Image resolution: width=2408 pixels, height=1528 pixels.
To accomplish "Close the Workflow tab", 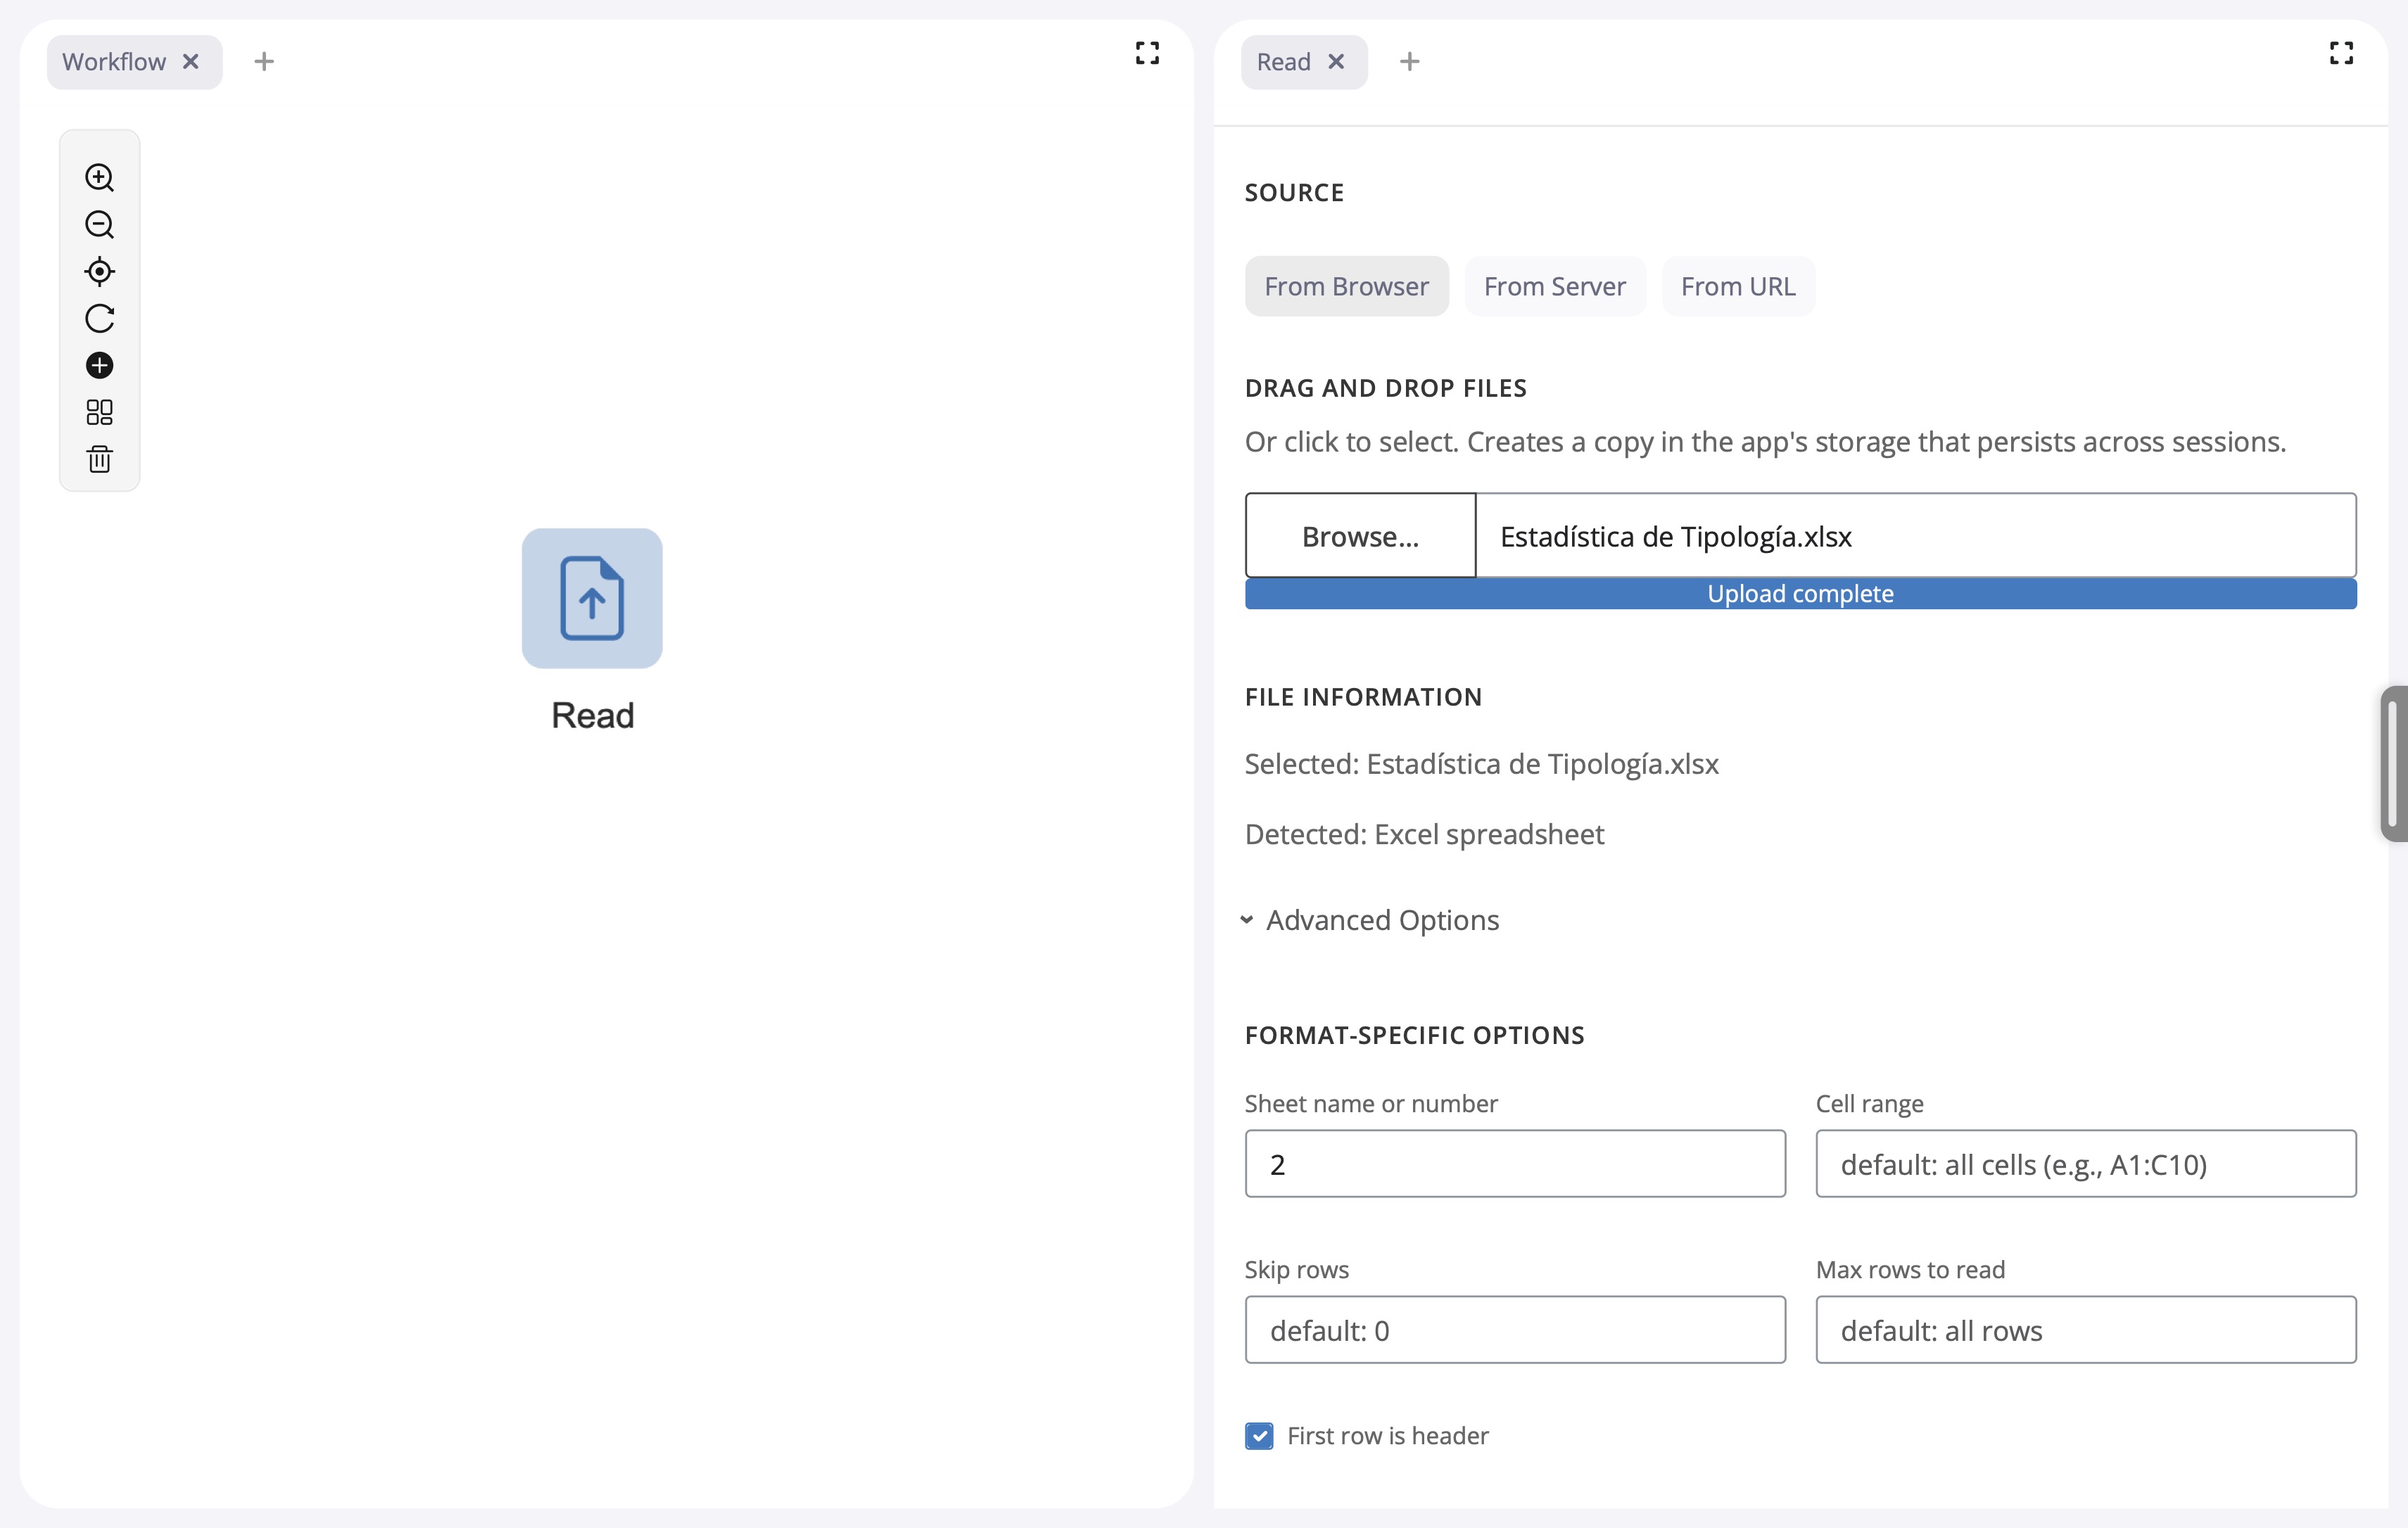I will [191, 62].
